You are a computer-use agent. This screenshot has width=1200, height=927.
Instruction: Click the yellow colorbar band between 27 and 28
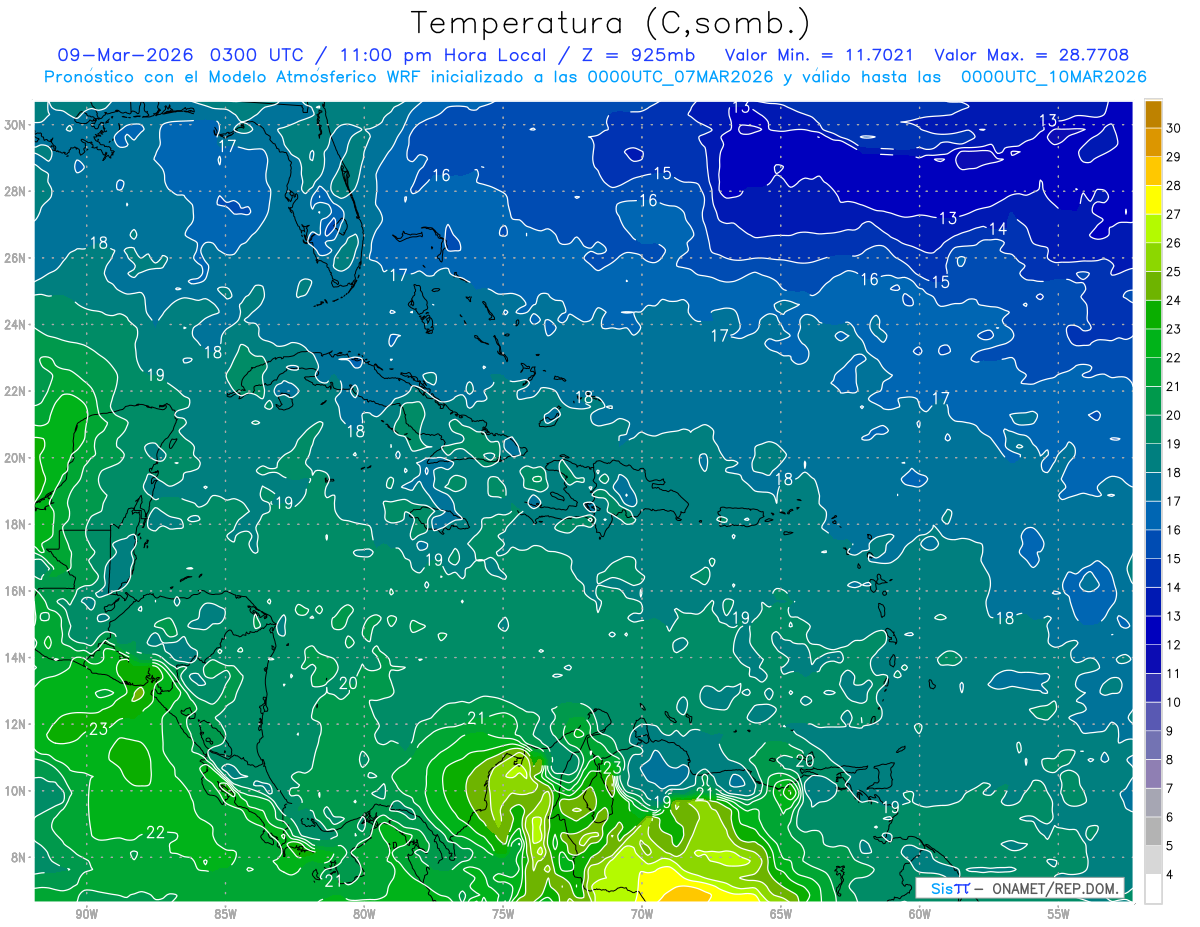[x=1153, y=200]
